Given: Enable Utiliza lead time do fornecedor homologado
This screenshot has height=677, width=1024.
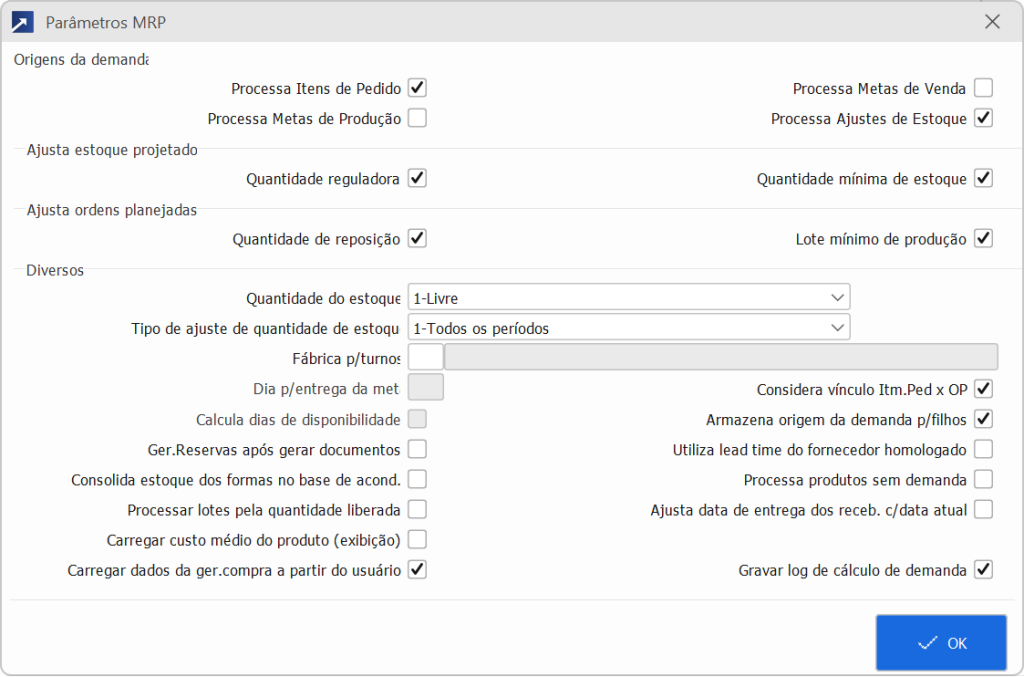Looking at the screenshot, I should pos(984,449).
